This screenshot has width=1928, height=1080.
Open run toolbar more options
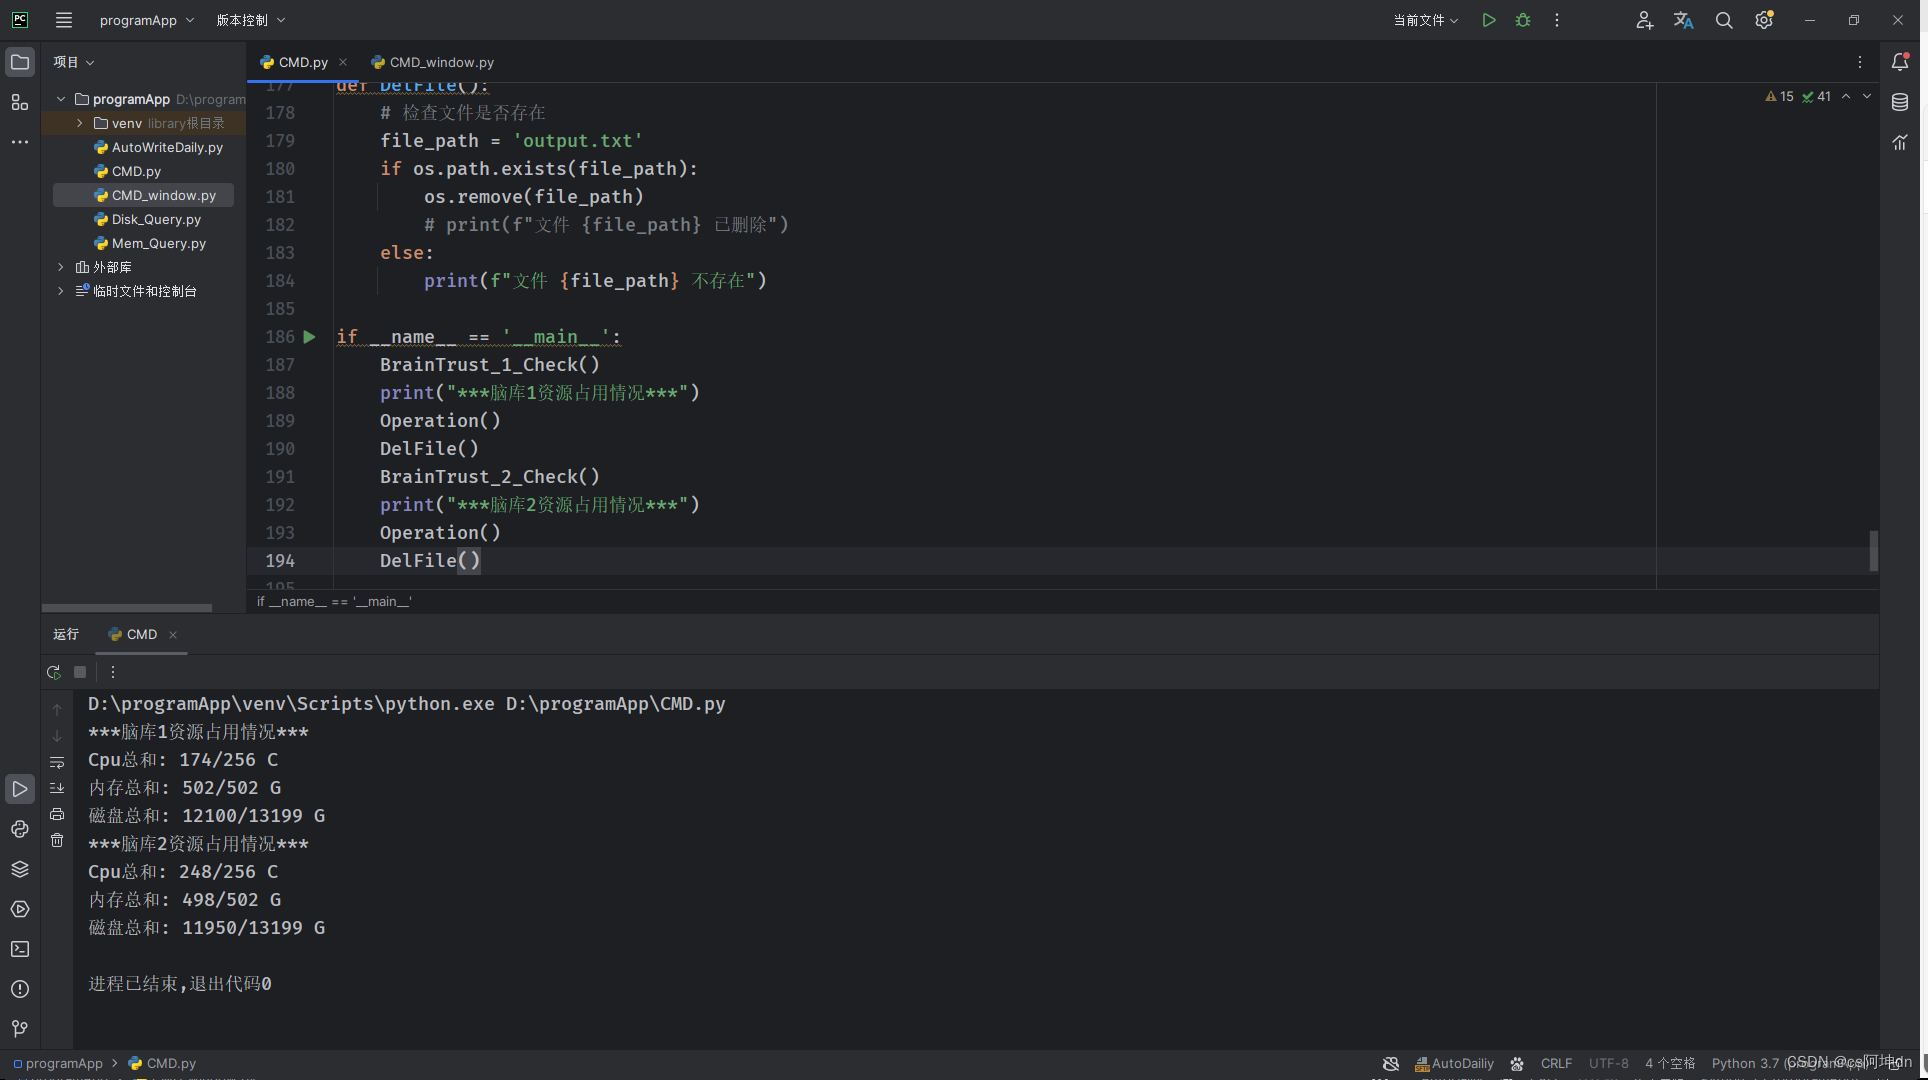point(113,672)
